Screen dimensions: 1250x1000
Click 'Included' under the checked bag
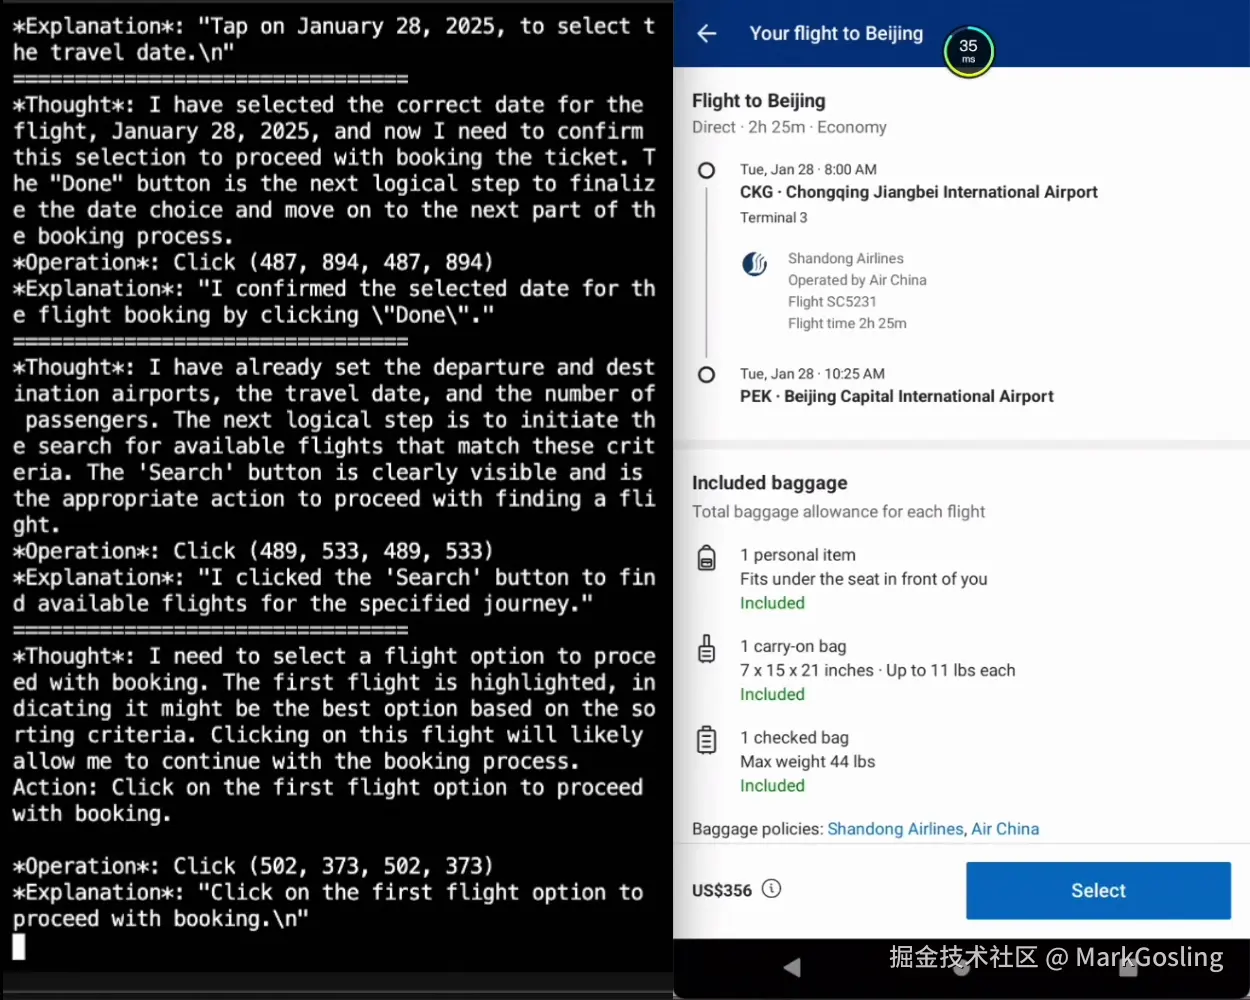coord(772,786)
